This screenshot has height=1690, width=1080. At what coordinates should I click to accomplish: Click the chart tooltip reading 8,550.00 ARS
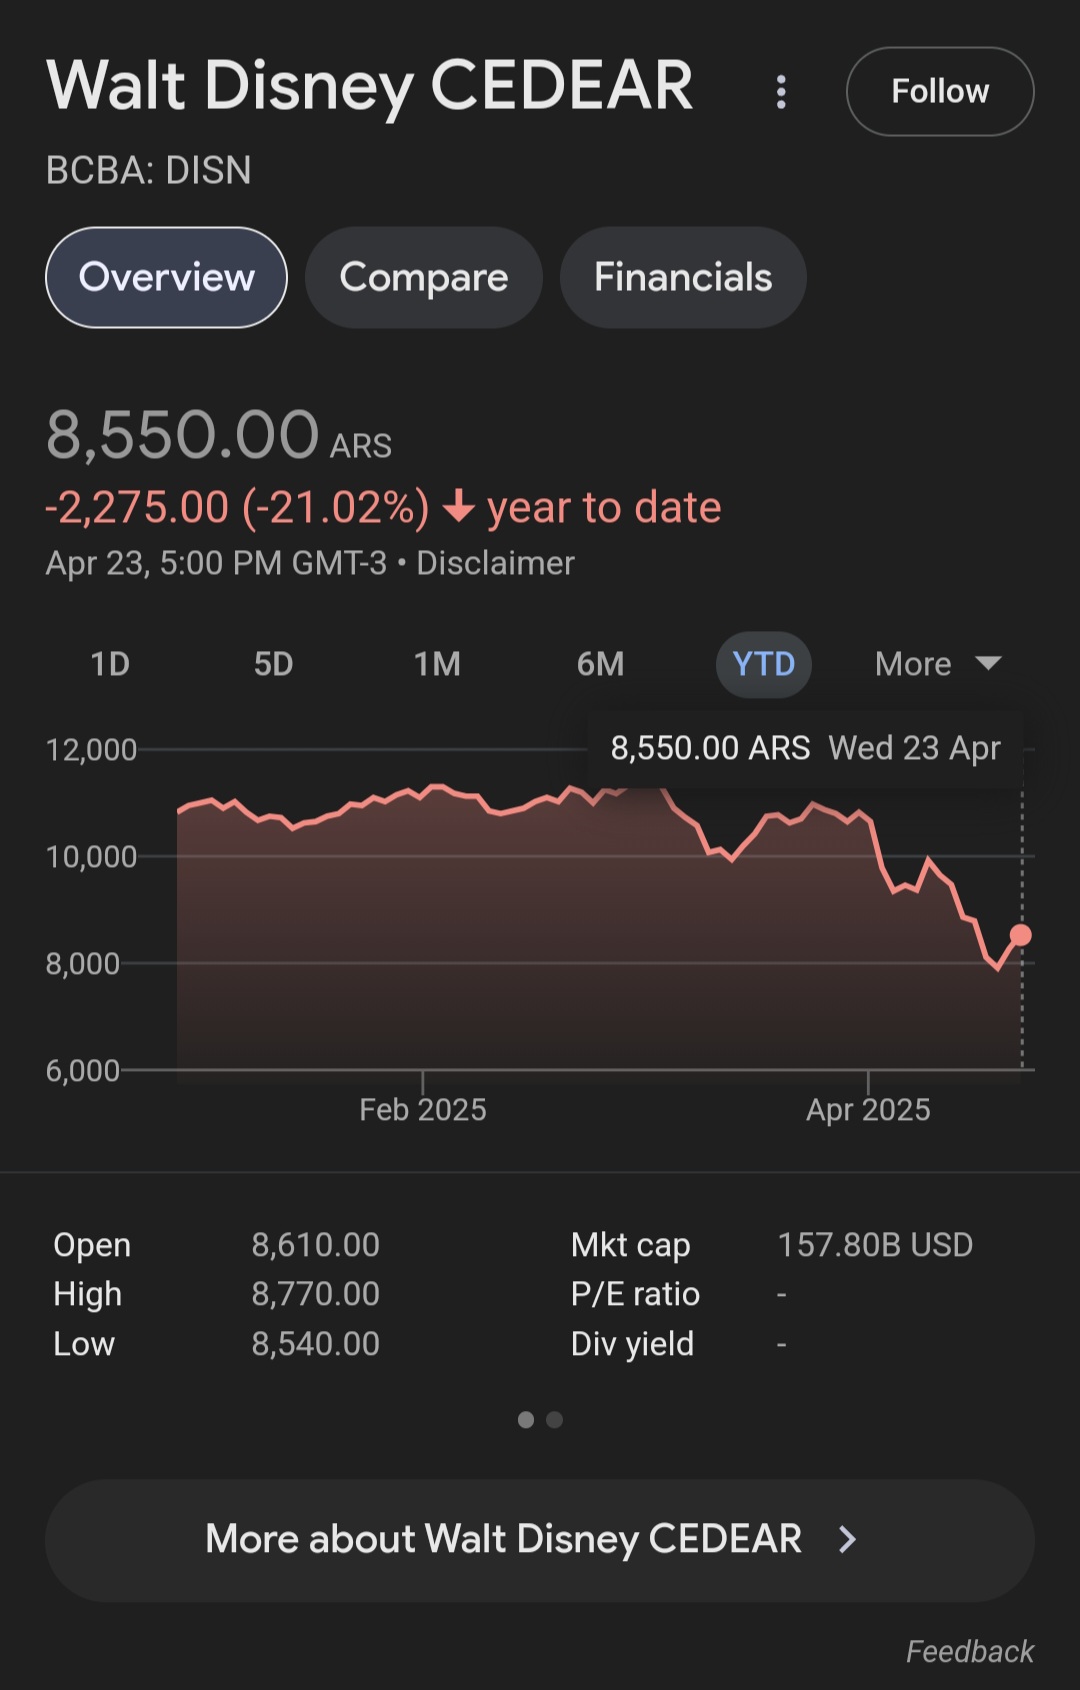(x=805, y=748)
